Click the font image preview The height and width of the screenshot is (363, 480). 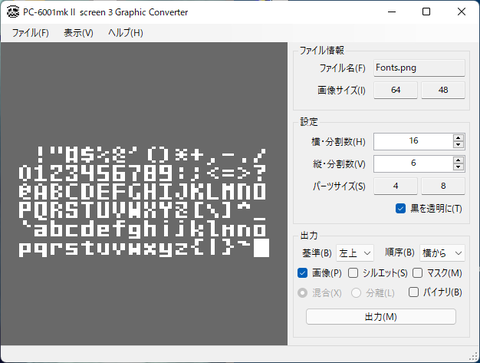click(144, 194)
